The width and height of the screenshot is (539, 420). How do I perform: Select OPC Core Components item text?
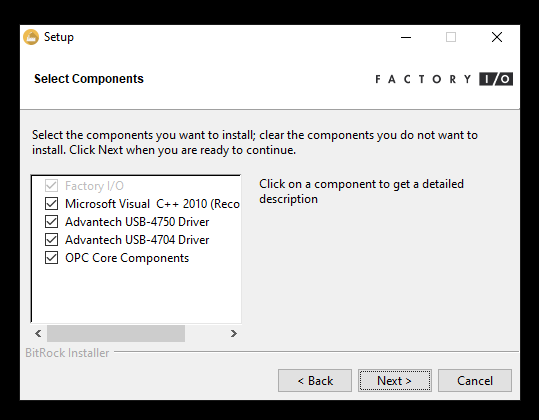pos(127,258)
